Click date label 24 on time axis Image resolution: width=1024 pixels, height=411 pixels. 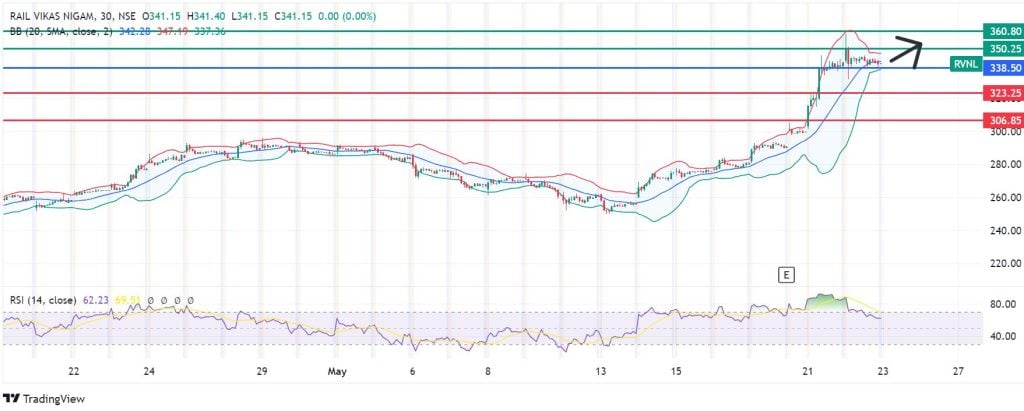click(149, 372)
